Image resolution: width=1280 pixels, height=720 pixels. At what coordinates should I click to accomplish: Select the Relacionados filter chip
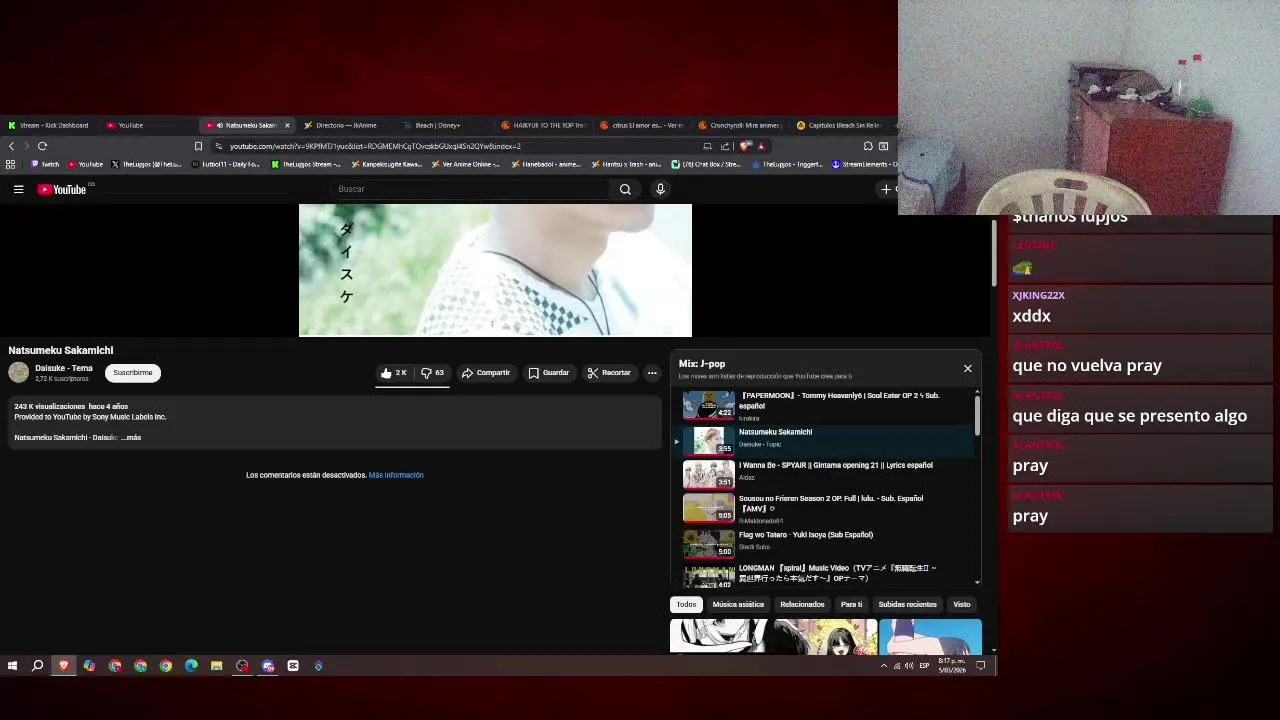tap(802, 604)
